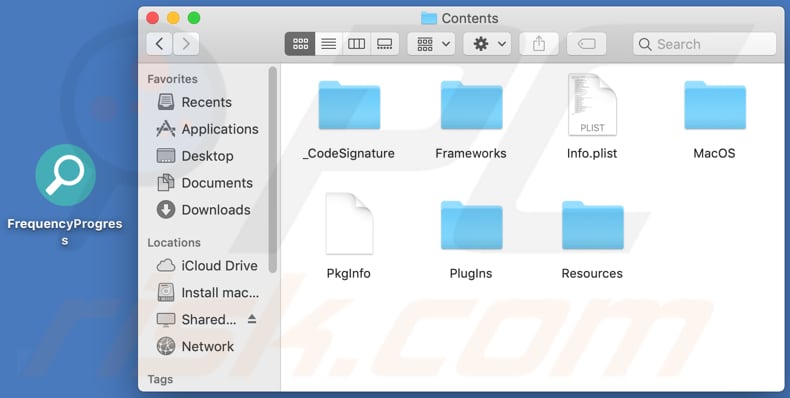
Task: Click the Contents folder title icon
Action: click(429, 19)
